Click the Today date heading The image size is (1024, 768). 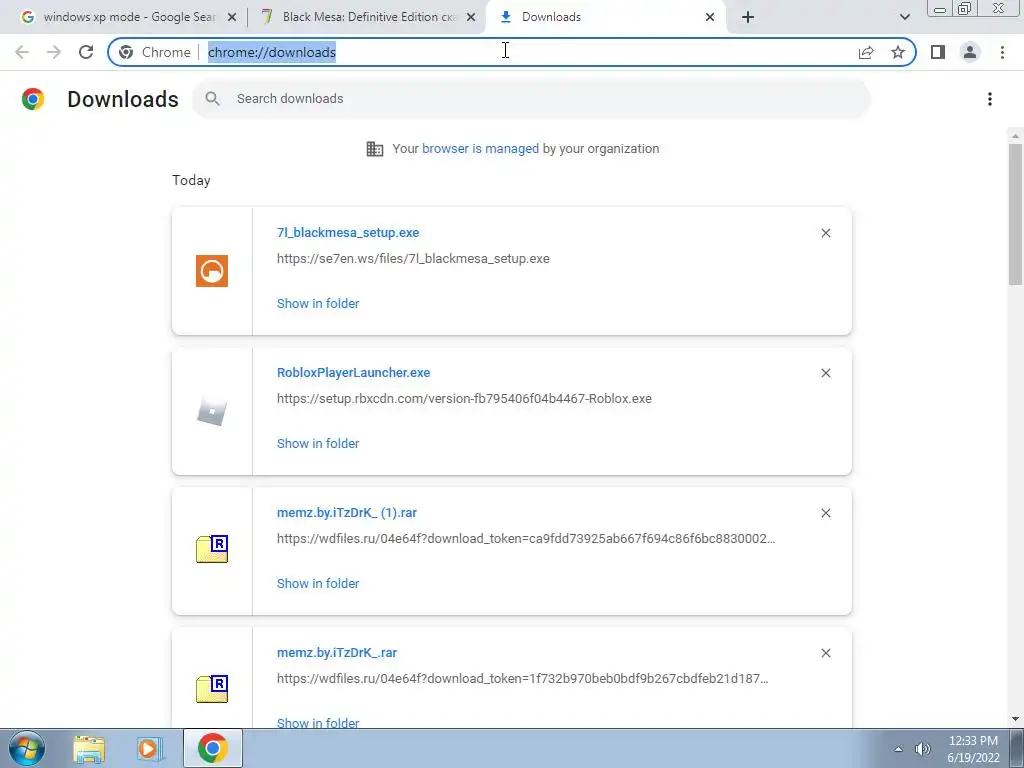click(x=191, y=180)
